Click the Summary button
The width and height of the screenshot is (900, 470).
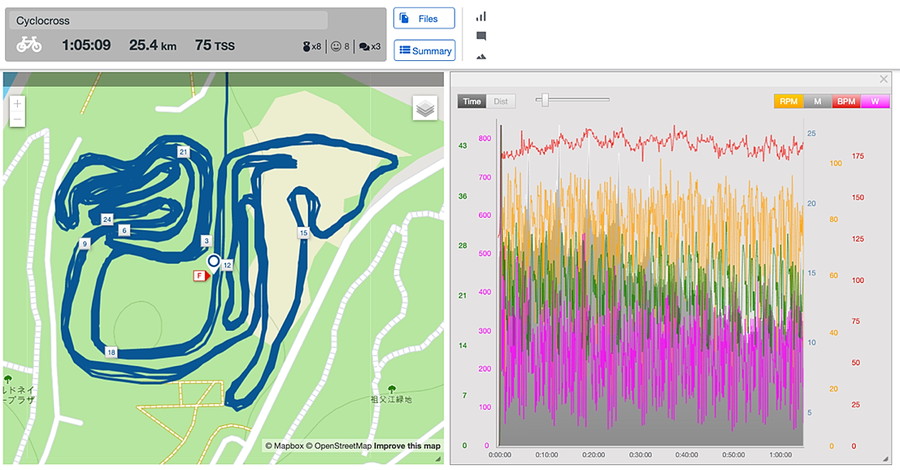(424, 50)
